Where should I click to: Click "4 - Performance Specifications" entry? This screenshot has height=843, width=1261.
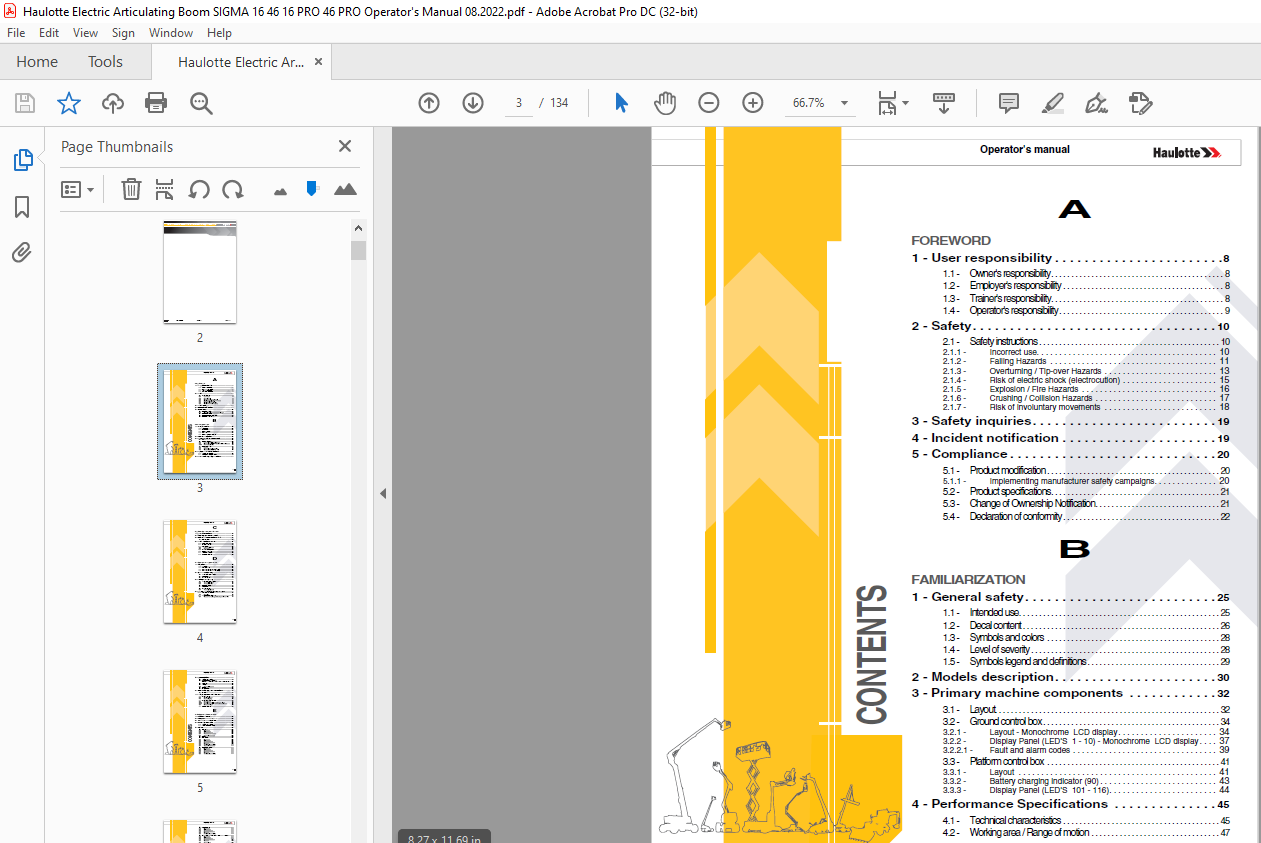[1070, 804]
